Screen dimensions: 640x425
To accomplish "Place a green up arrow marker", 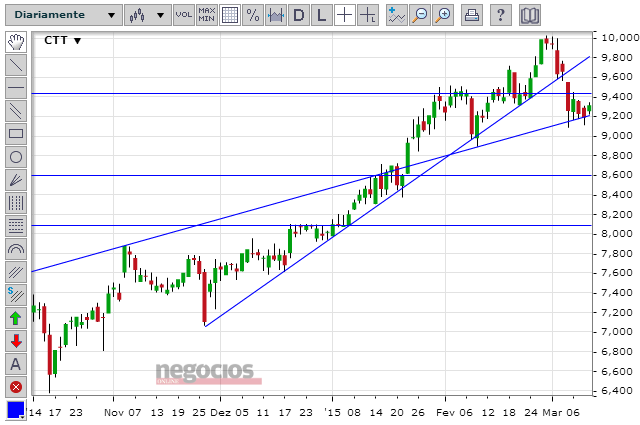I will pyautogui.click(x=16, y=318).
